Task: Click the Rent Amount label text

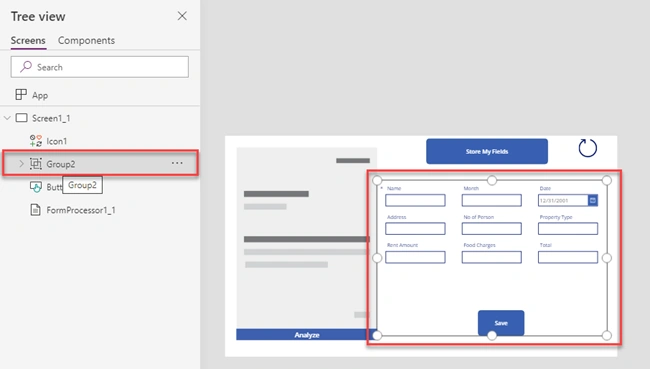Action: (x=402, y=245)
